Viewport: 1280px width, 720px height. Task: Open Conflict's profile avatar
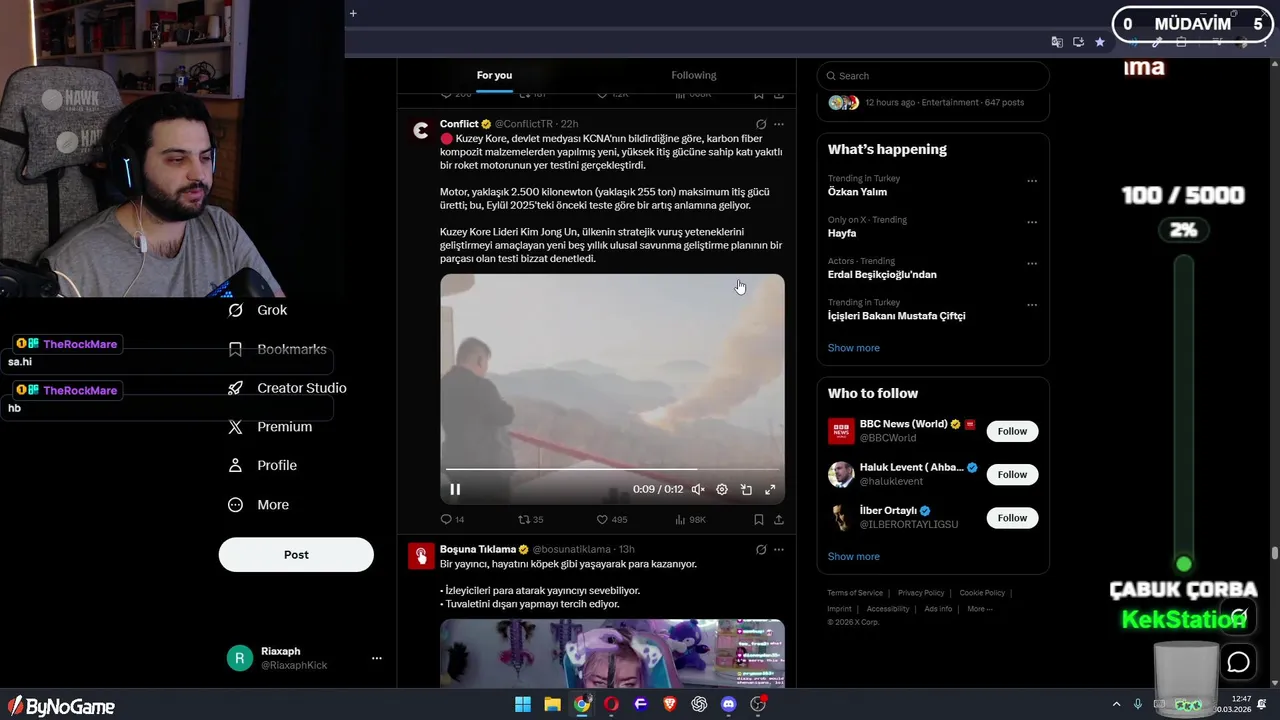421,130
